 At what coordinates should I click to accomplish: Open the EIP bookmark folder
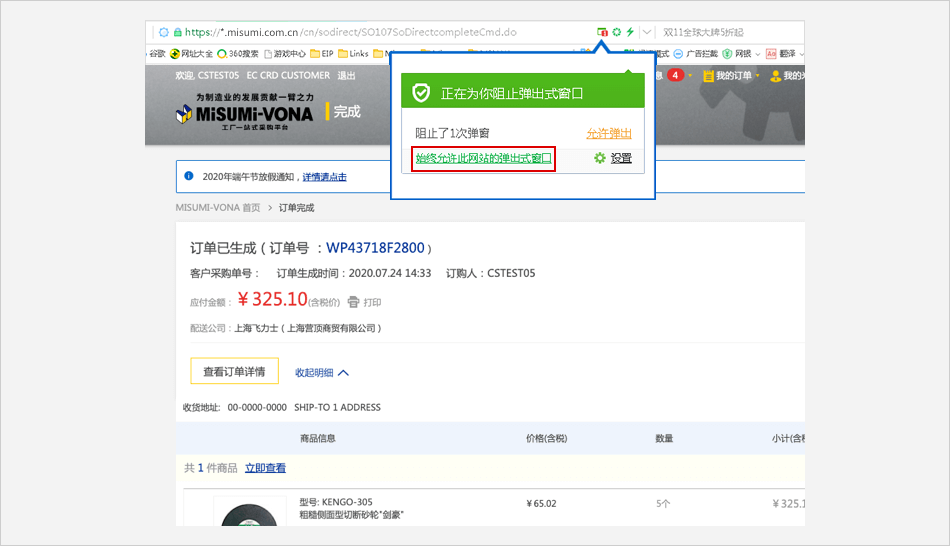[x=321, y=54]
